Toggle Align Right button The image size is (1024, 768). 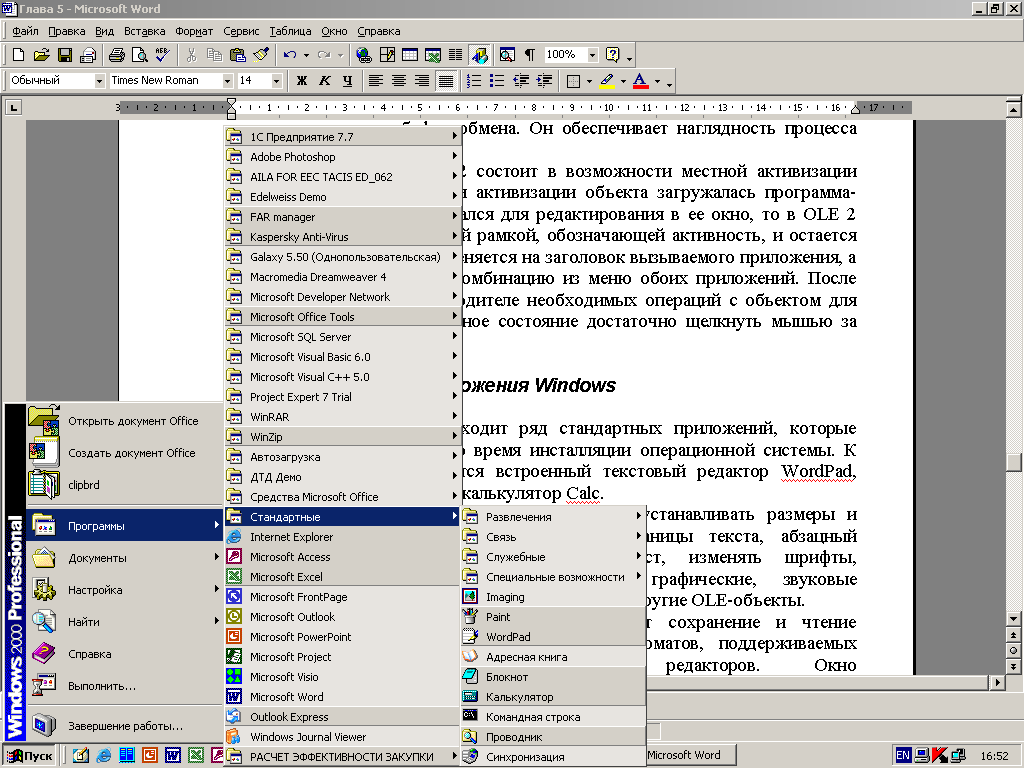click(x=422, y=80)
